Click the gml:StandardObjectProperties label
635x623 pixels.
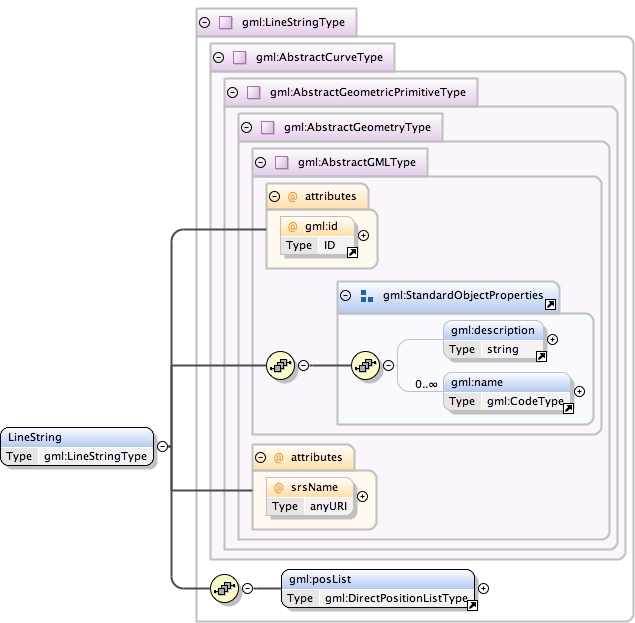click(x=463, y=295)
